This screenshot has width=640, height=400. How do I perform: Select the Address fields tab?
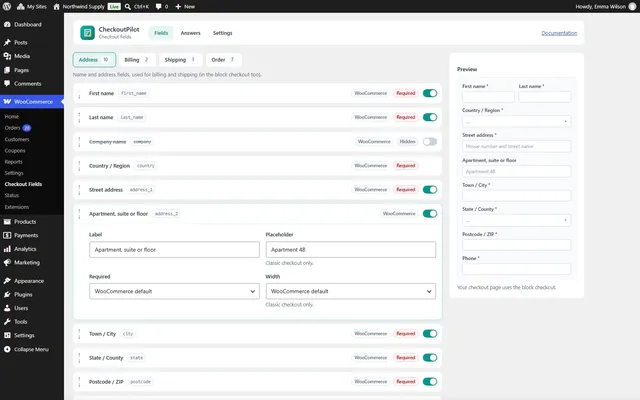pyautogui.click(x=94, y=60)
